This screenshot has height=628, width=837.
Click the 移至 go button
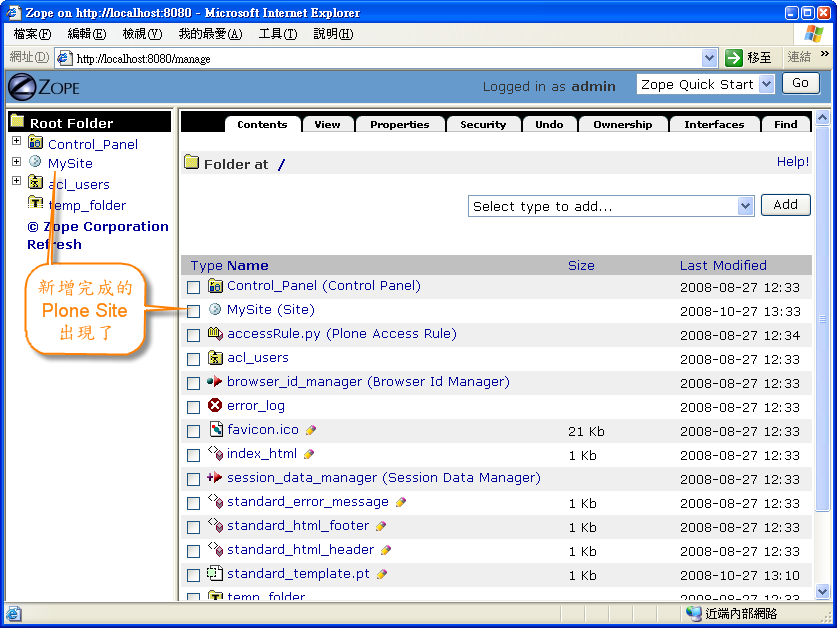(749, 57)
